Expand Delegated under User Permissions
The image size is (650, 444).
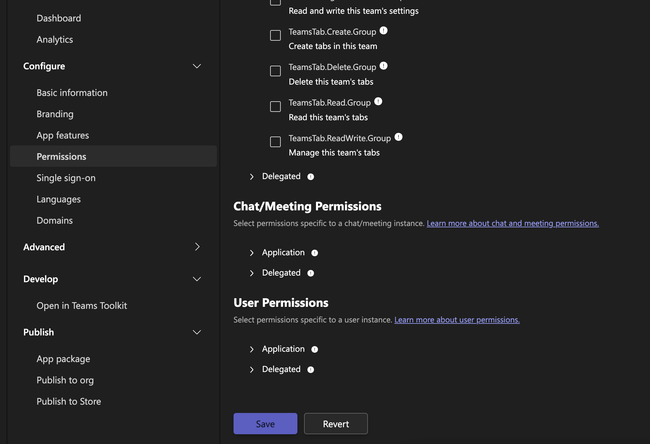252,370
